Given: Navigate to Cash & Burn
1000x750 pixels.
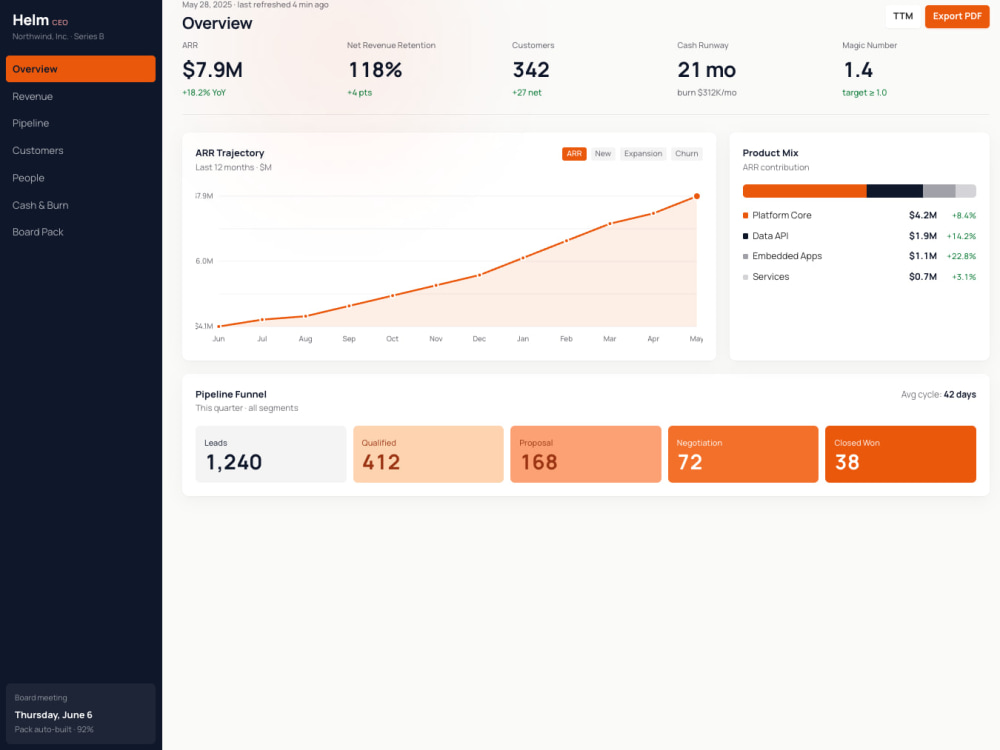Looking at the screenshot, I should 80,205.
